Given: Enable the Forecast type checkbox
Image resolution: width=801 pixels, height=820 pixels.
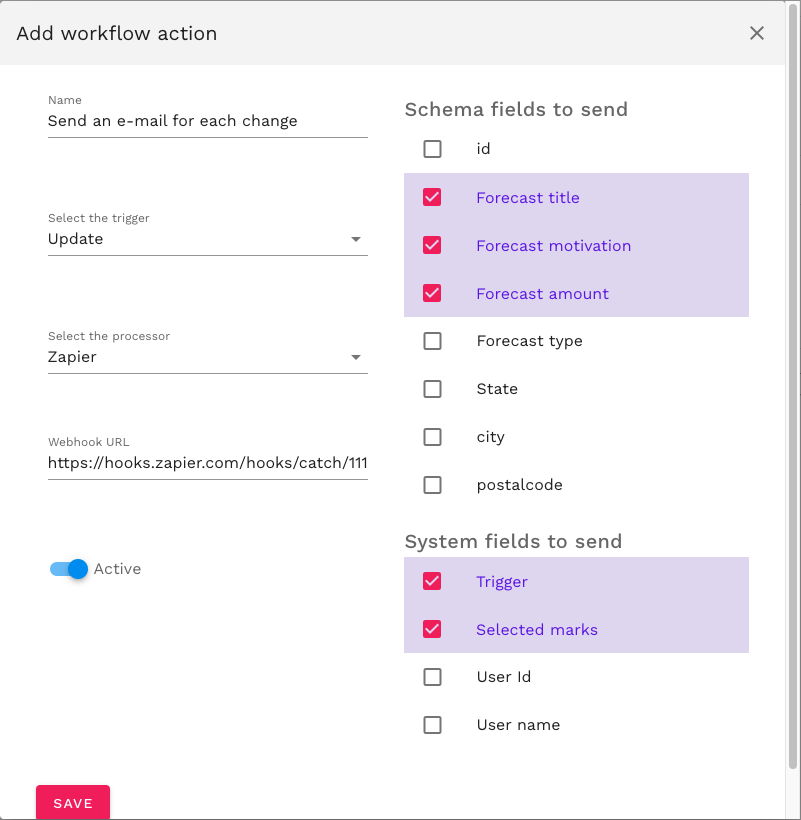Looking at the screenshot, I should tap(432, 341).
